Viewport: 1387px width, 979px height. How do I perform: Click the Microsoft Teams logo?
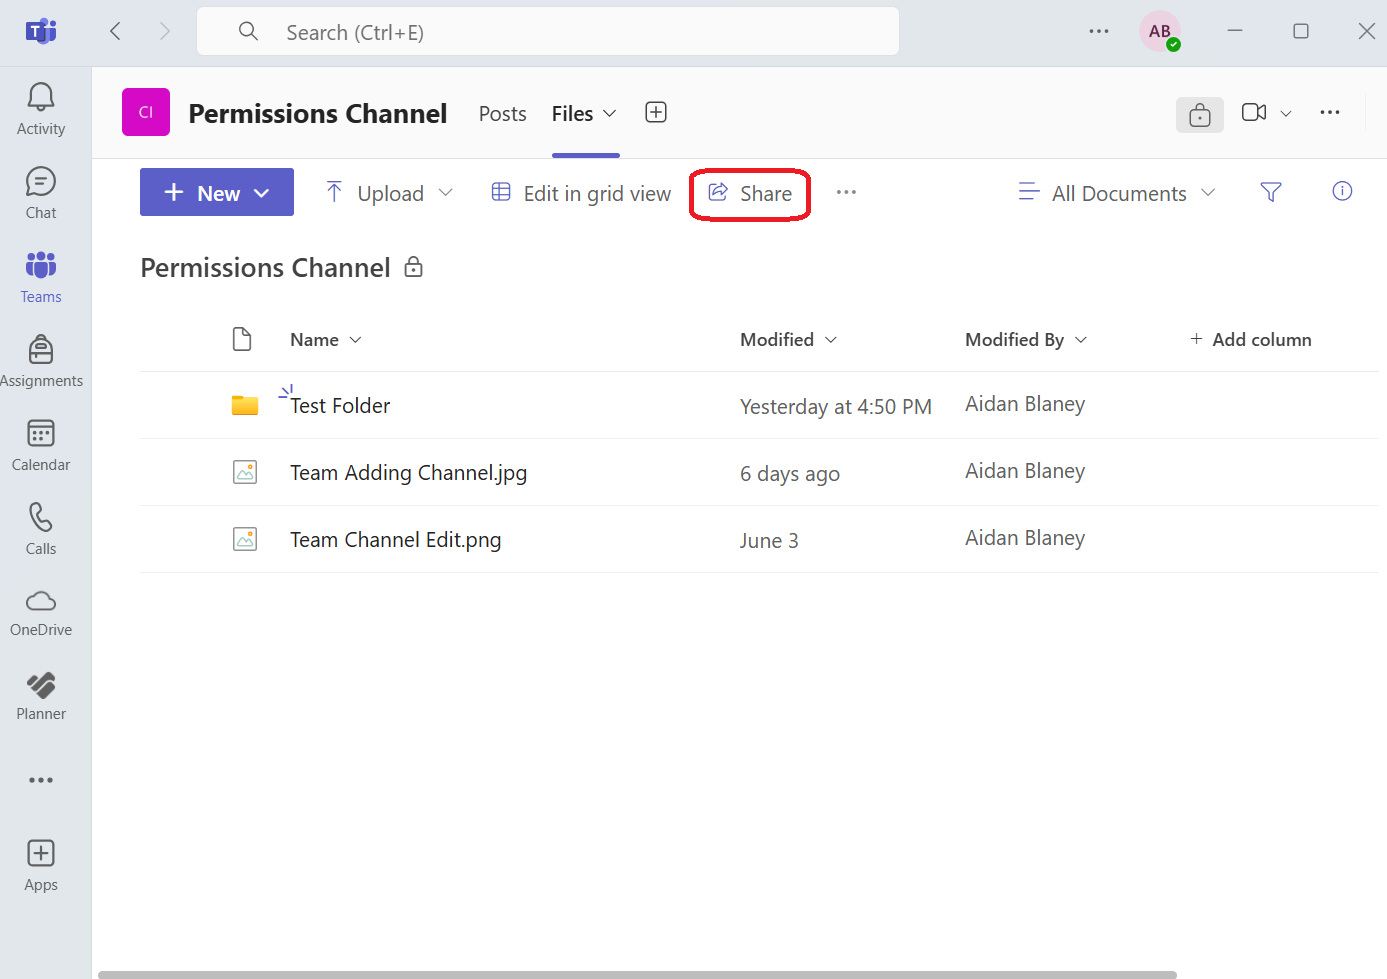point(41,32)
